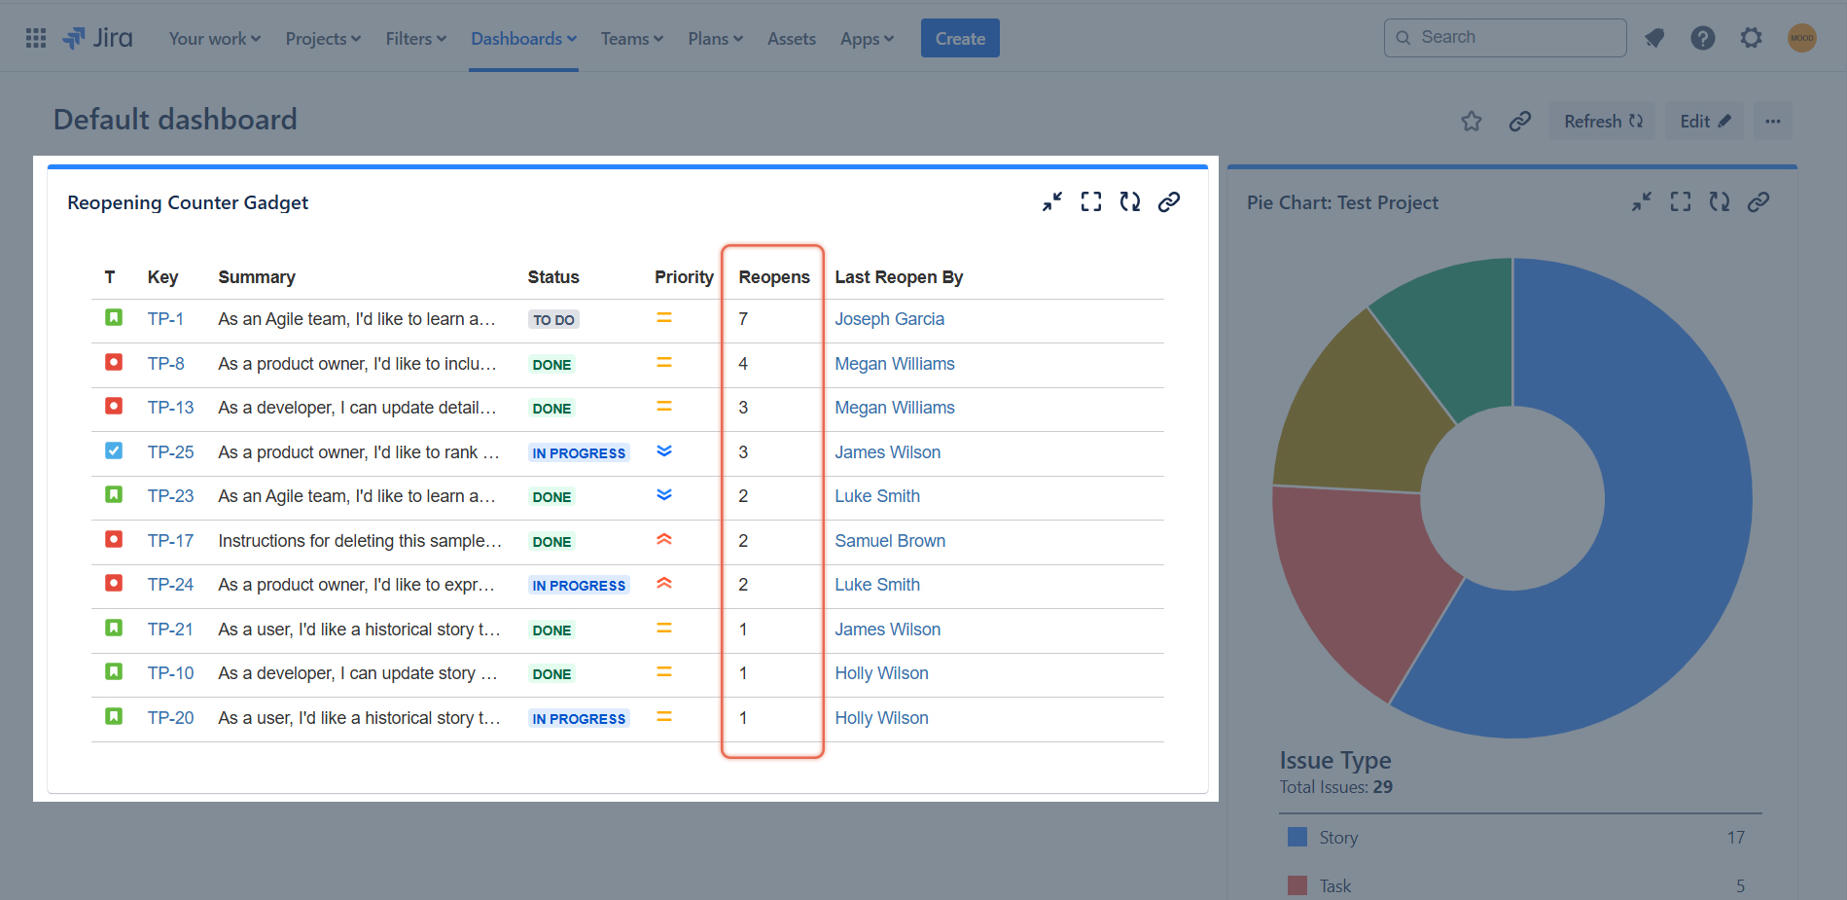Click the Reopens column header
1847x900 pixels.
coord(774,277)
